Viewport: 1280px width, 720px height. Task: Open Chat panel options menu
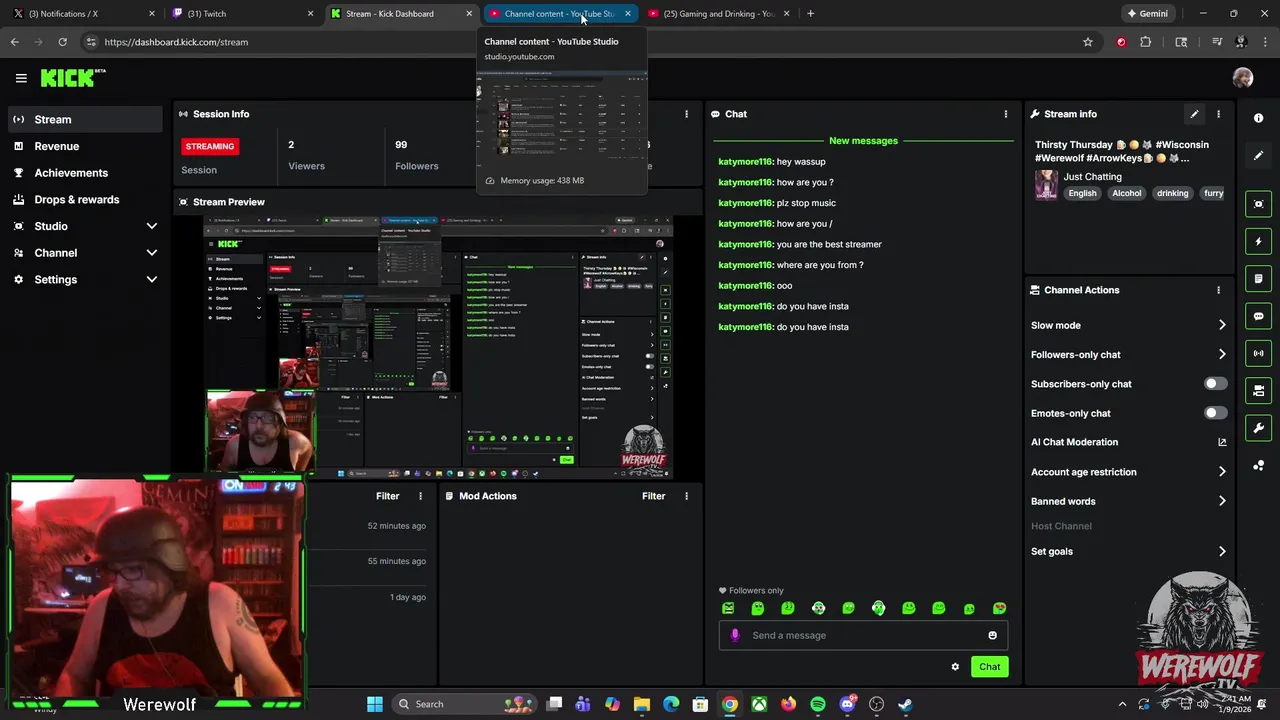tap(1006, 114)
